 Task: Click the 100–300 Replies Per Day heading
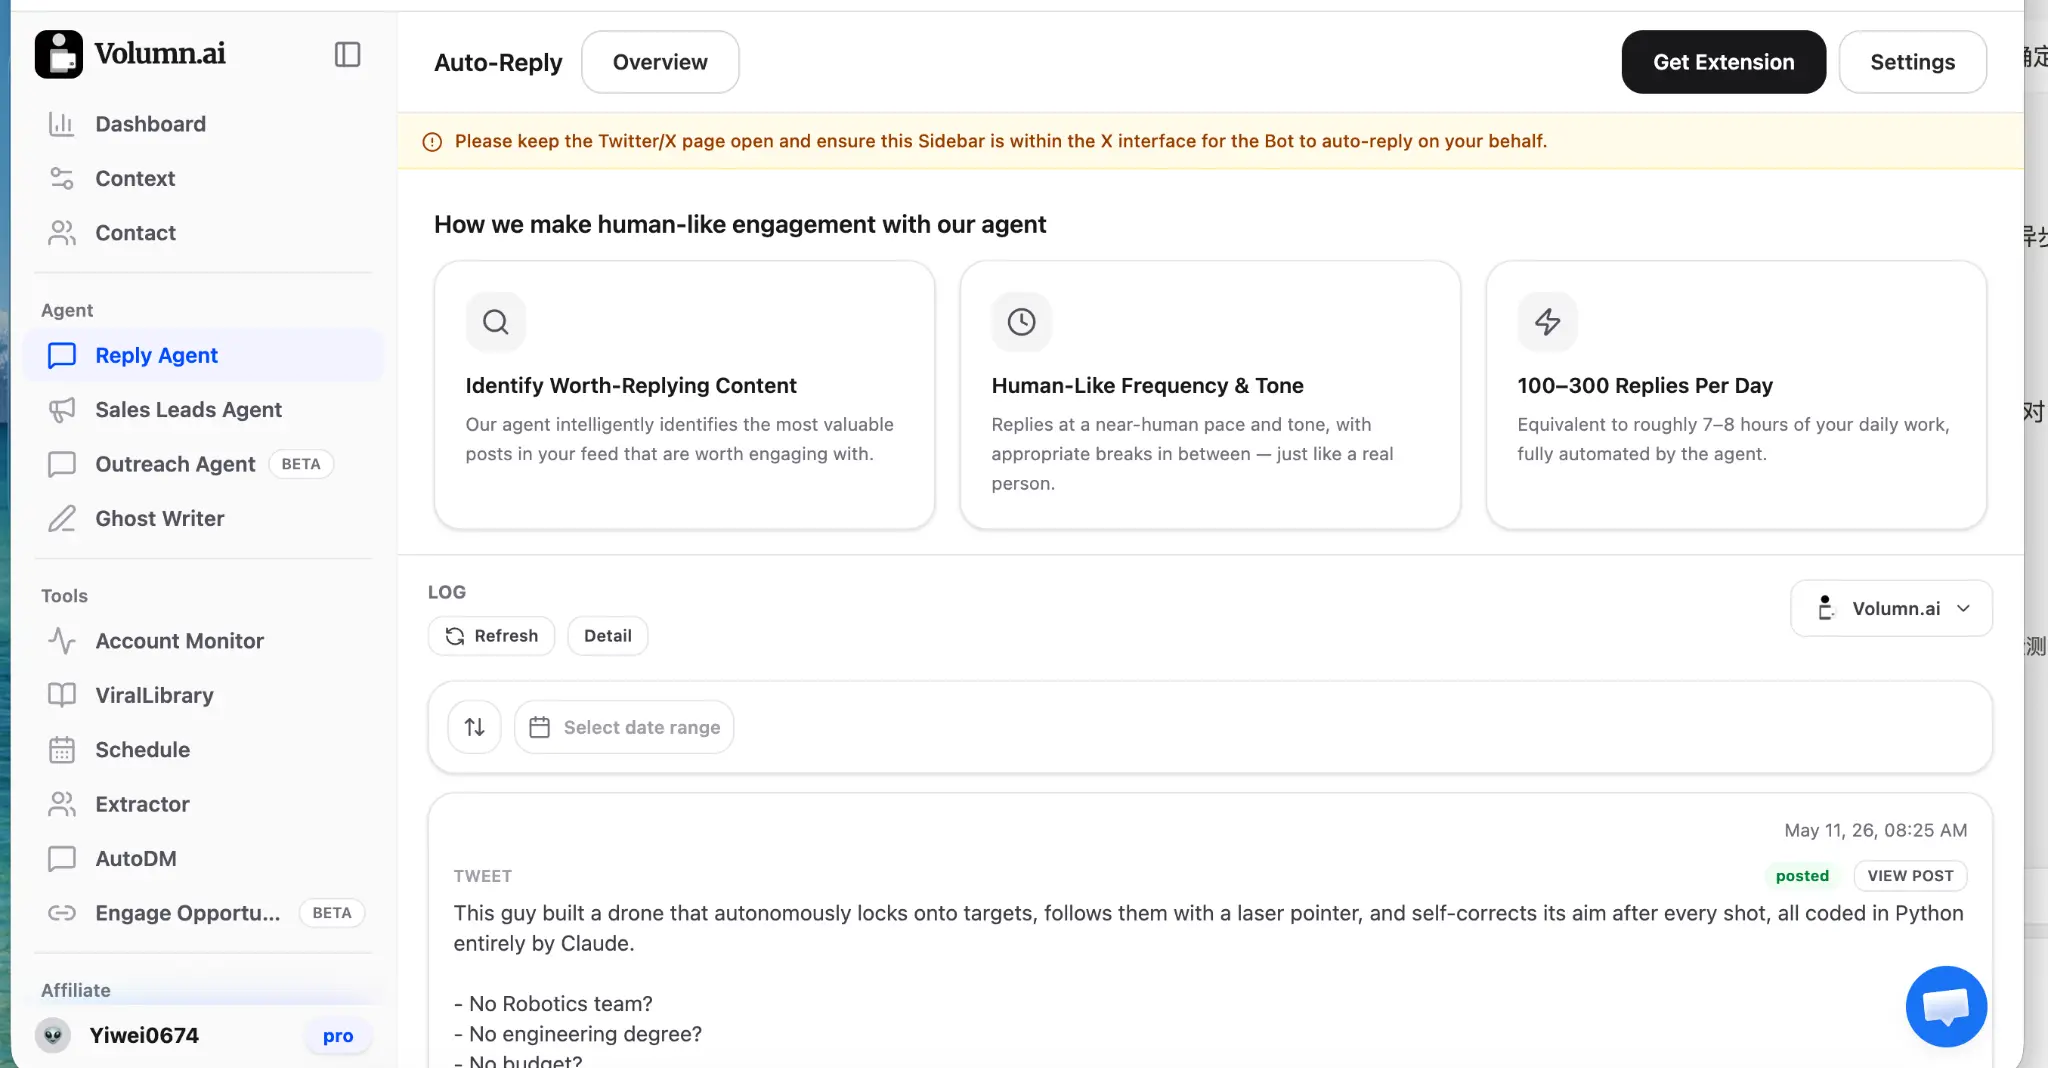coord(1645,385)
